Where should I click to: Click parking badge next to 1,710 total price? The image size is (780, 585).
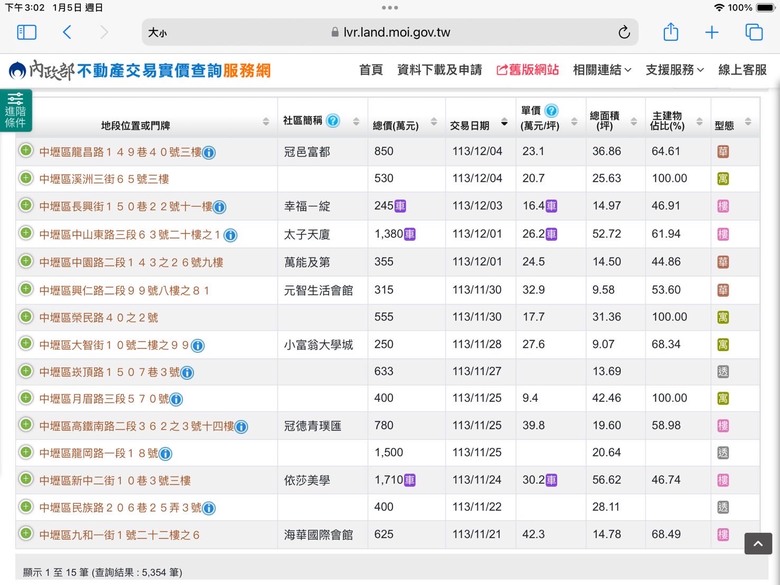(x=409, y=480)
